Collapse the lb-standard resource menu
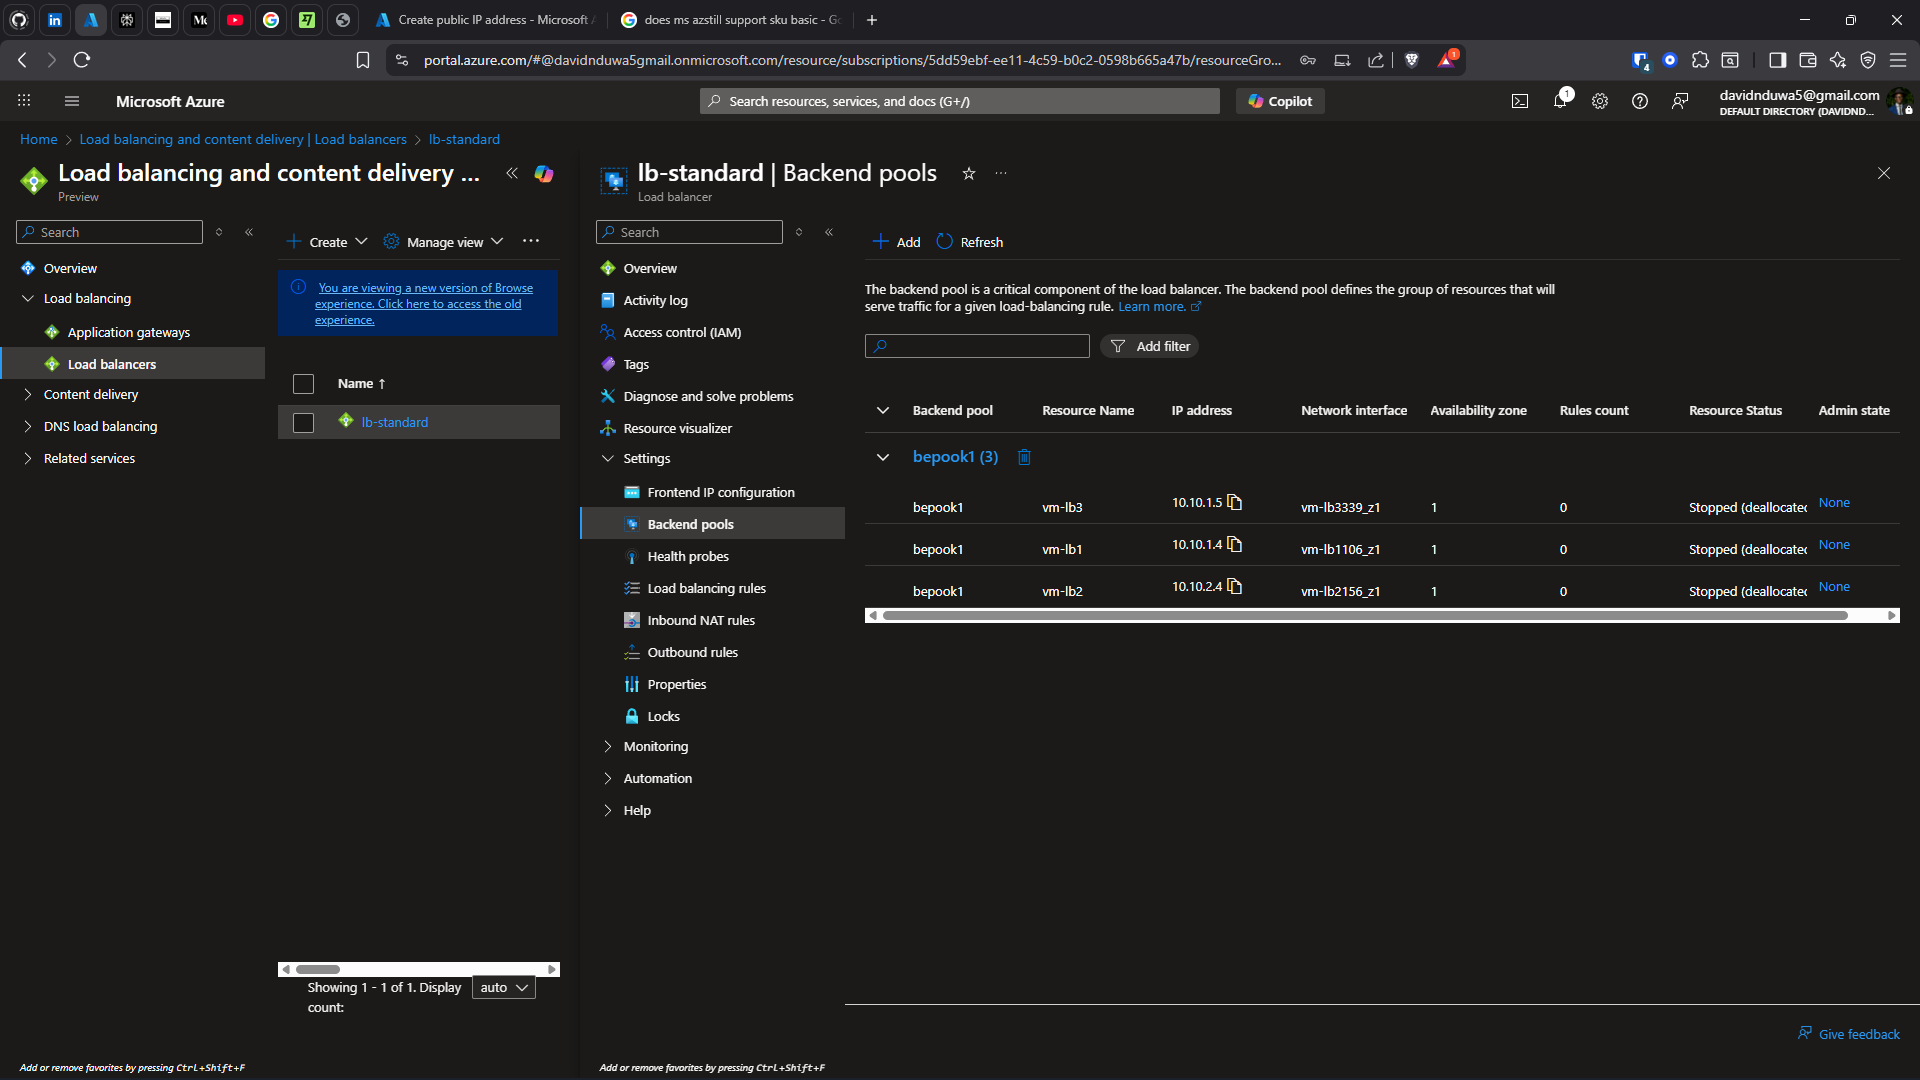Image resolution: width=1920 pixels, height=1080 pixels. [x=829, y=232]
